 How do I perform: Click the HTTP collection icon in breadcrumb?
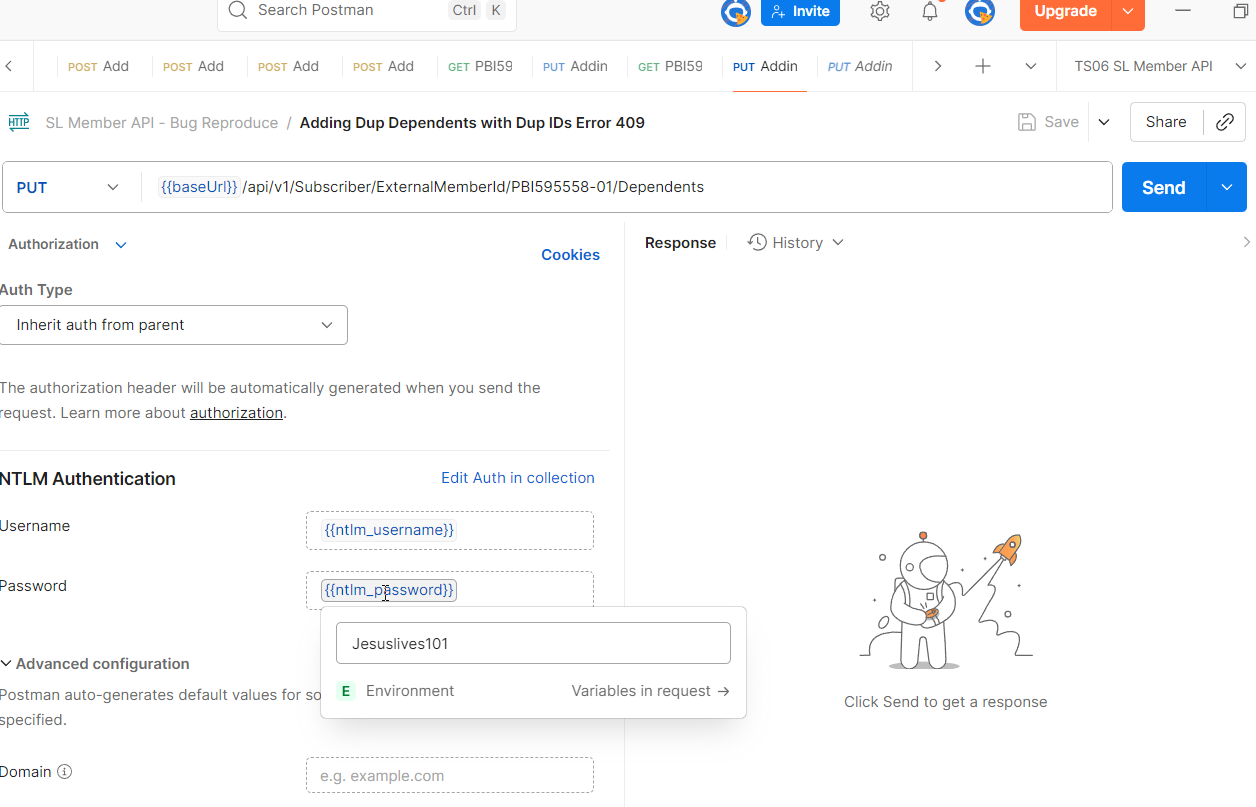[x=18, y=122]
